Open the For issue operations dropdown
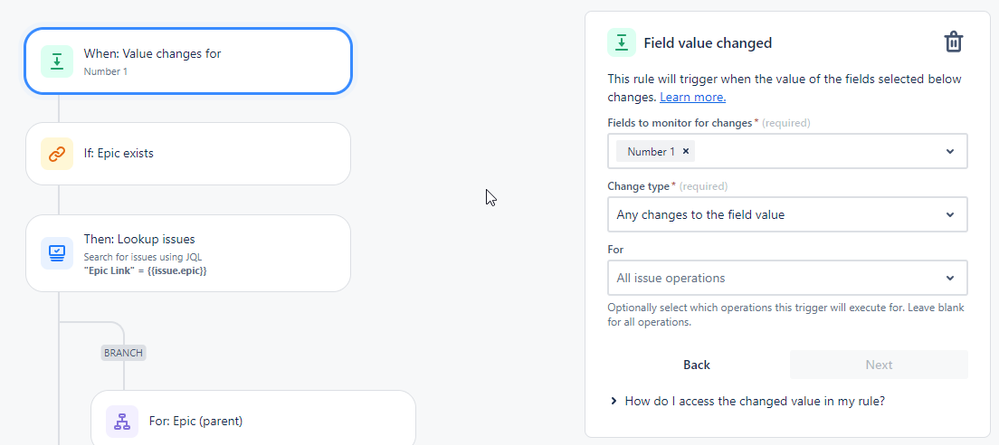The image size is (999, 445). tap(787, 278)
